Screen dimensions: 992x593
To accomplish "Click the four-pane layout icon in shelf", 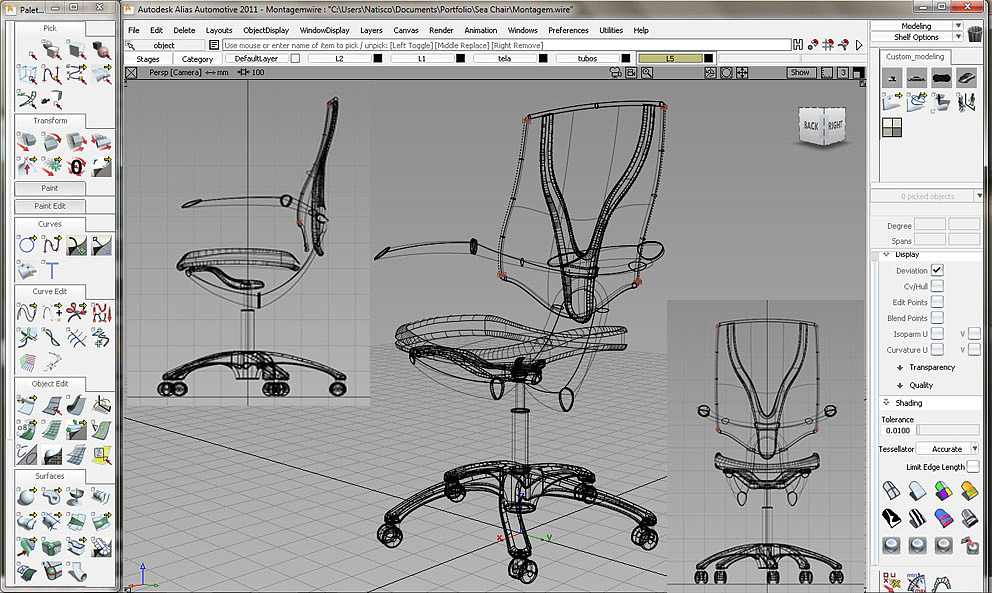I will tap(891, 127).
